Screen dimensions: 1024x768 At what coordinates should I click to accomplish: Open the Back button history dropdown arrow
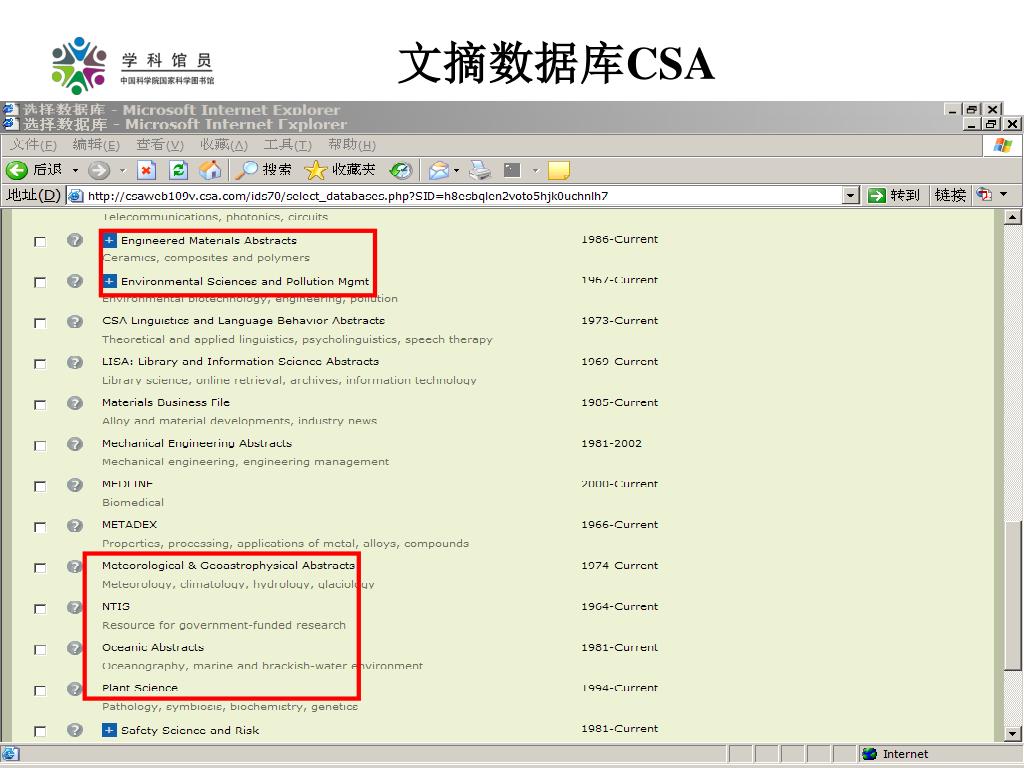coord(75,170)
